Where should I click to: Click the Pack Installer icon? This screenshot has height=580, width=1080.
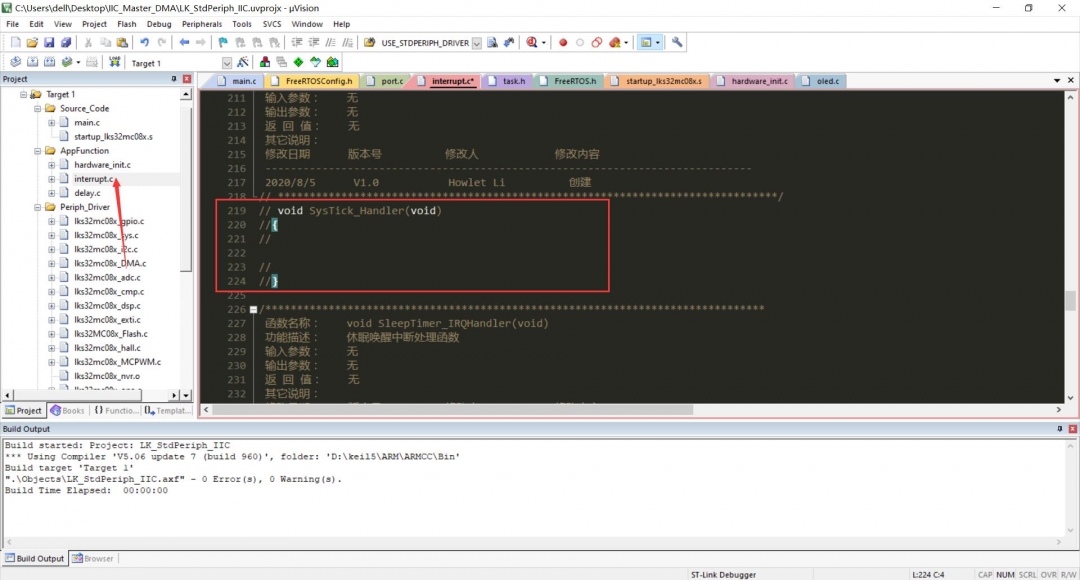coord(333,63)
